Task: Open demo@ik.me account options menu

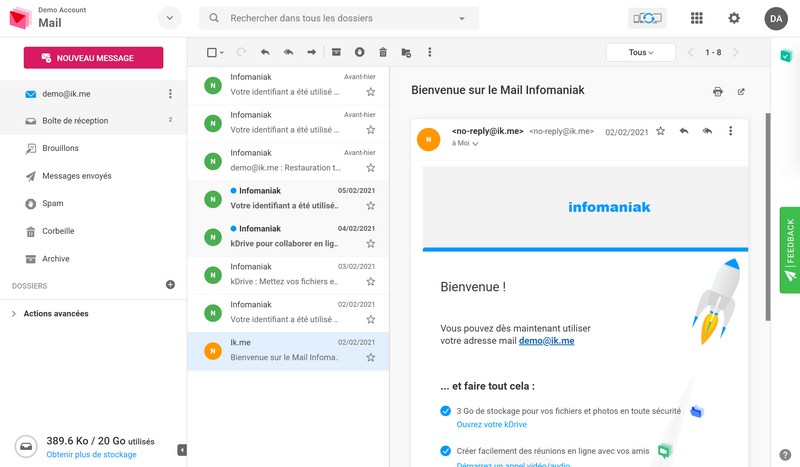Action: (x=170, y=94)
